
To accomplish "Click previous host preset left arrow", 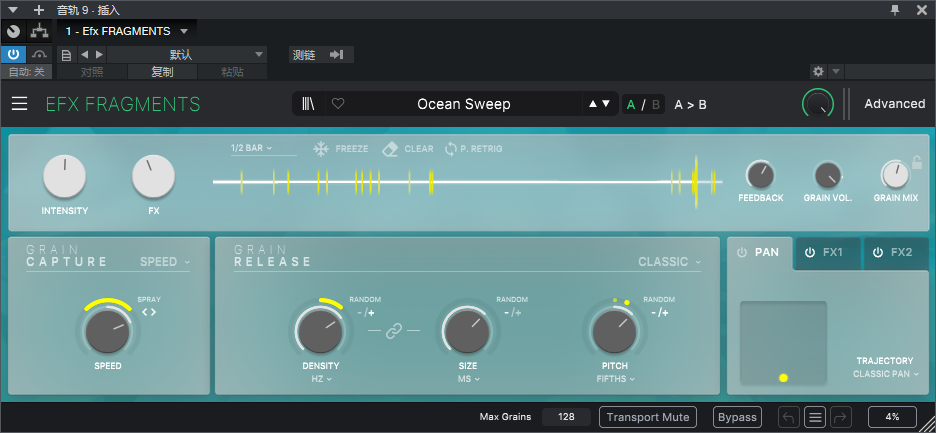I will click(x=84, y=54).
